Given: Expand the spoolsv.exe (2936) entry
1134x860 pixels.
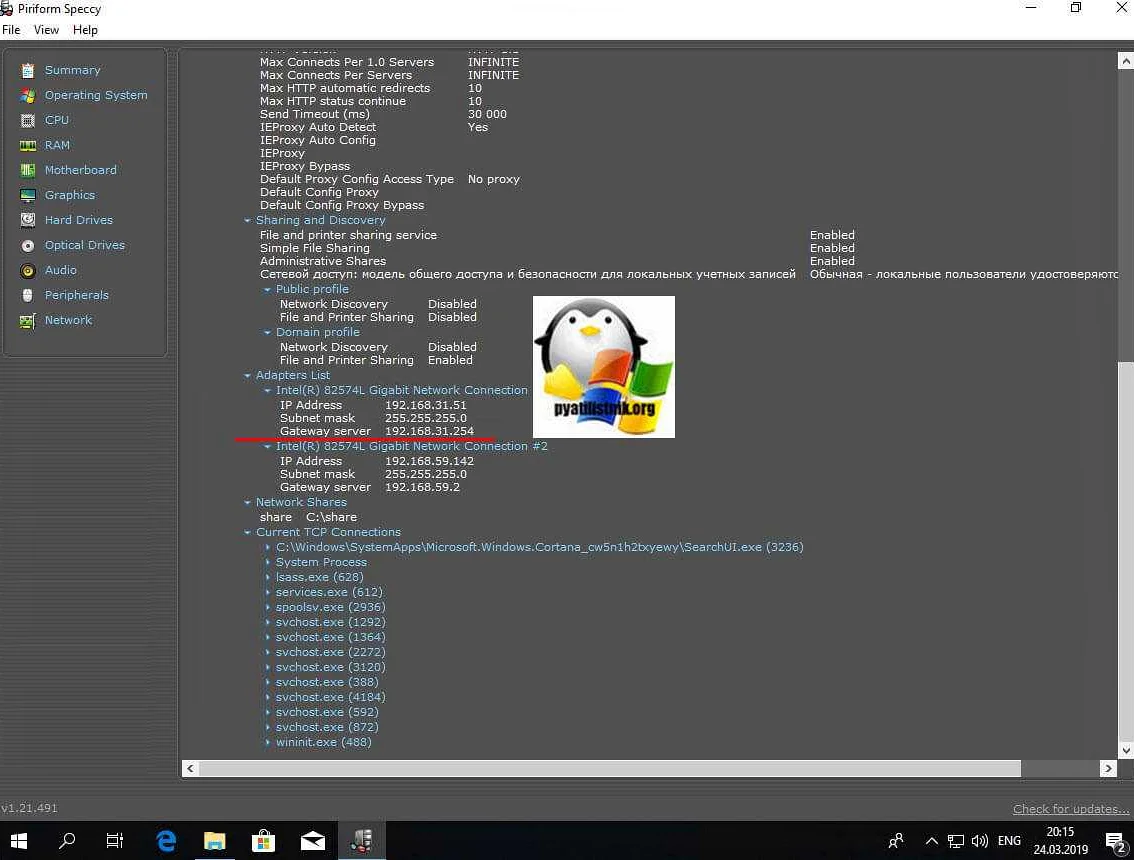Looking at the screenshot, I should pos(268,607).
